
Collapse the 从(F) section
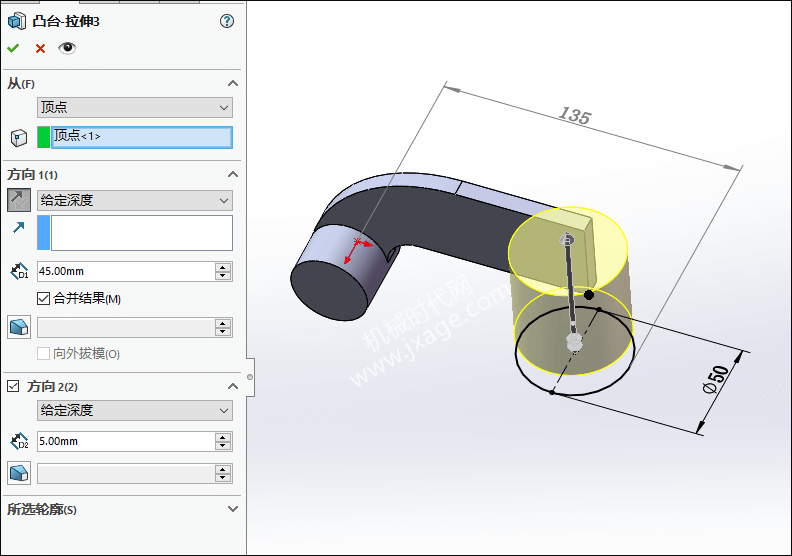(x=233, y=83)
